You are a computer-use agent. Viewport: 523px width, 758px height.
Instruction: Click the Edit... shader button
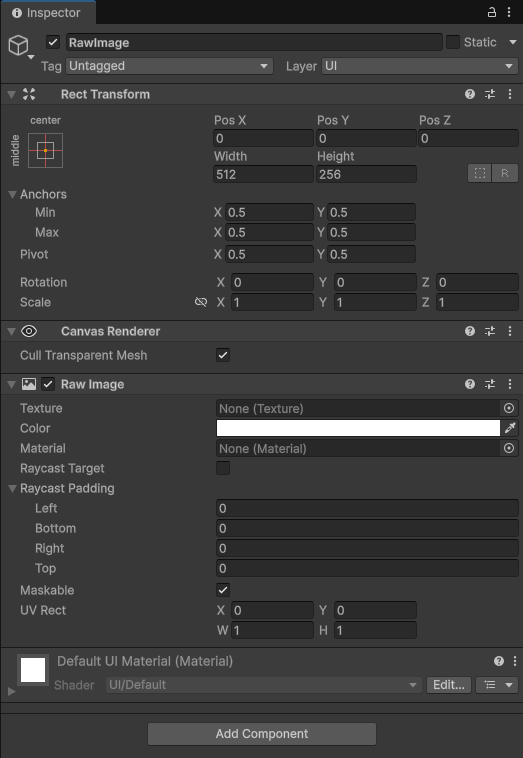449,685
